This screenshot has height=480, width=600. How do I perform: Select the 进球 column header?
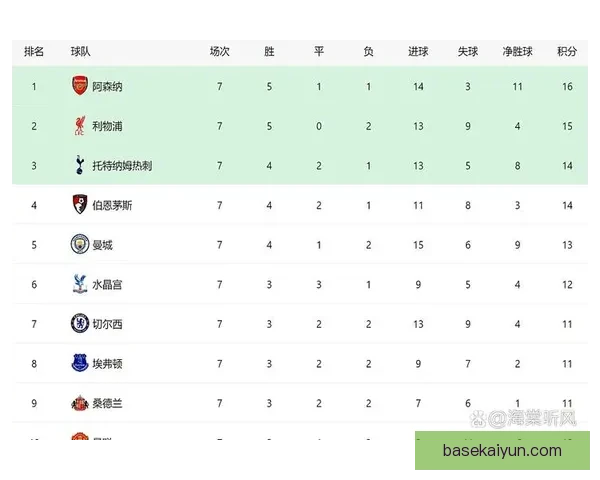point(418,51)
